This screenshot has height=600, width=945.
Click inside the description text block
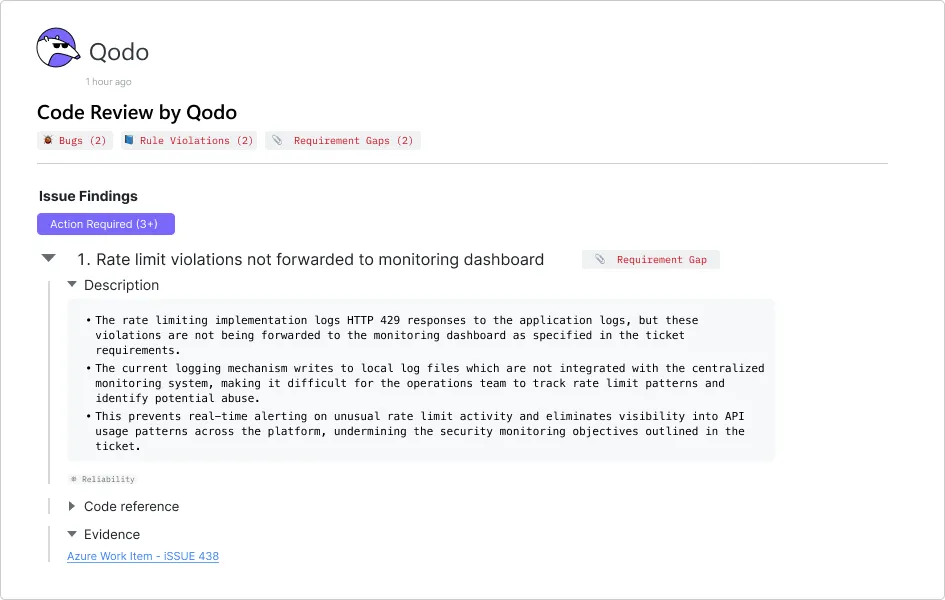420,383
